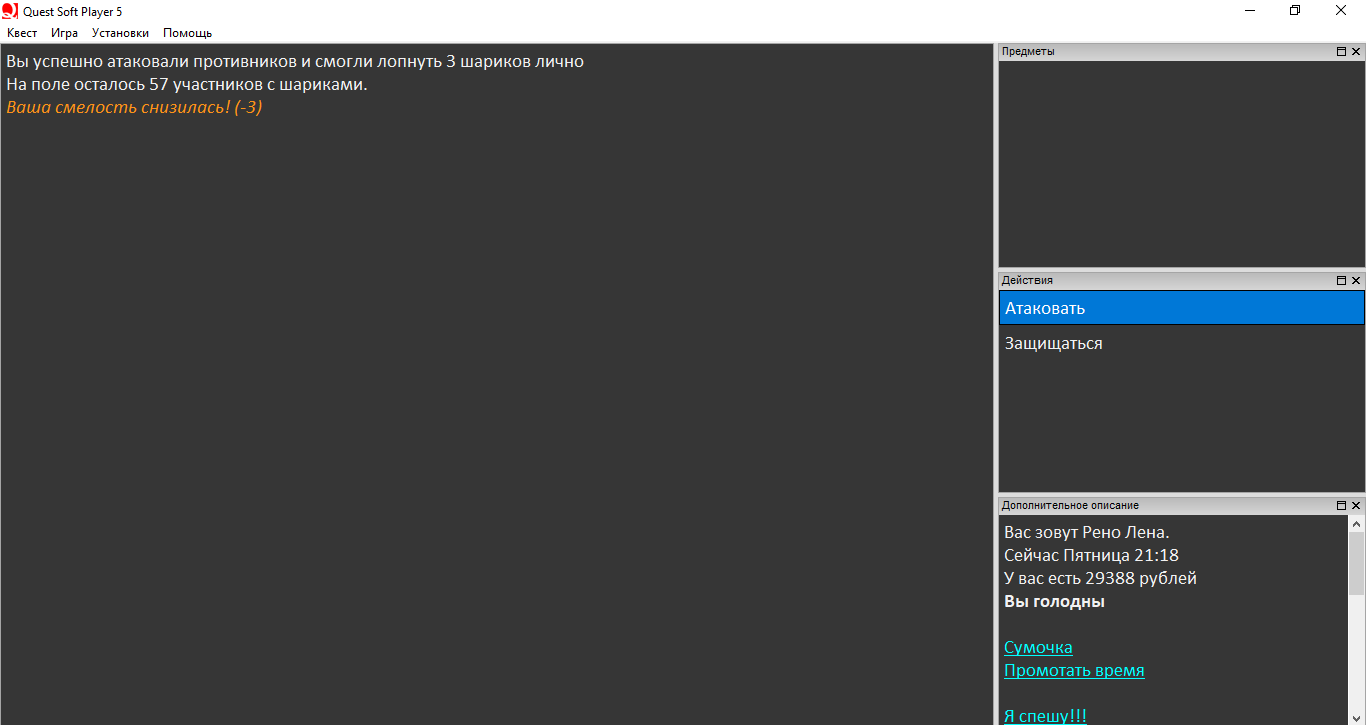The height and width of the screenshot is (725, 1366).
Task: Minimize the Quest Soft Player window
Action: (1250, 11)
